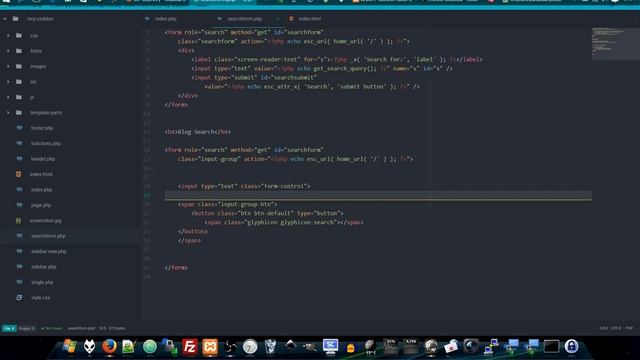
Task: Open screenshot.jpg in the tree
Action: pos(45,221)
